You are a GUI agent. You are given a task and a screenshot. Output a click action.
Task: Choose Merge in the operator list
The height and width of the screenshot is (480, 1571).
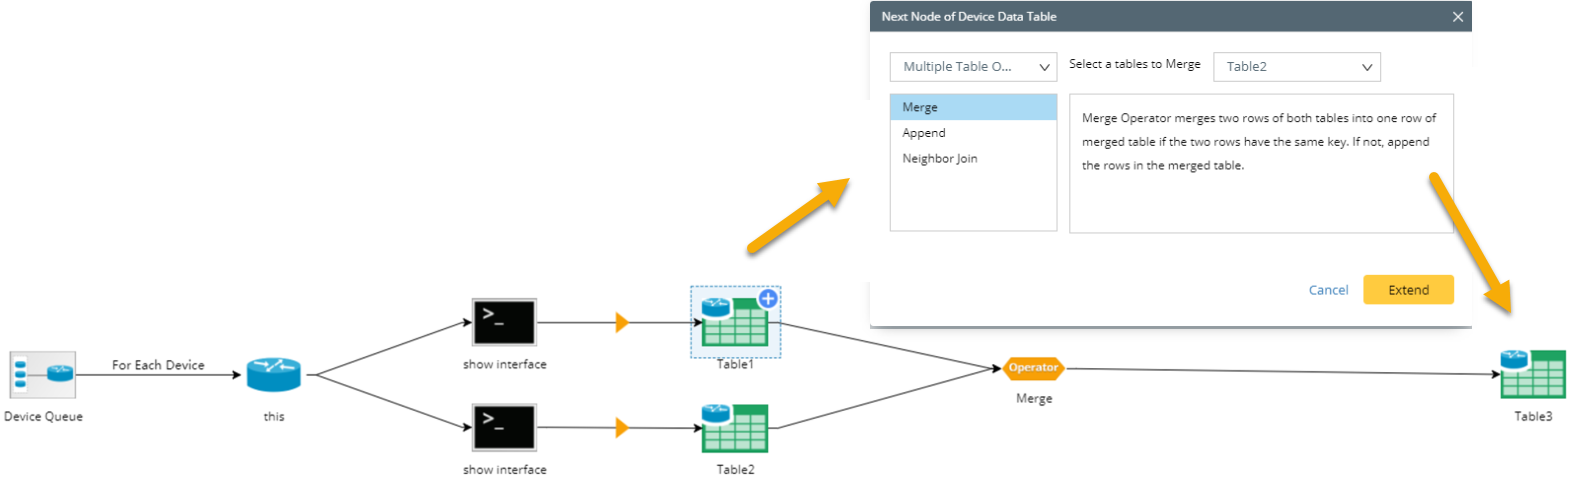point(973,107)
